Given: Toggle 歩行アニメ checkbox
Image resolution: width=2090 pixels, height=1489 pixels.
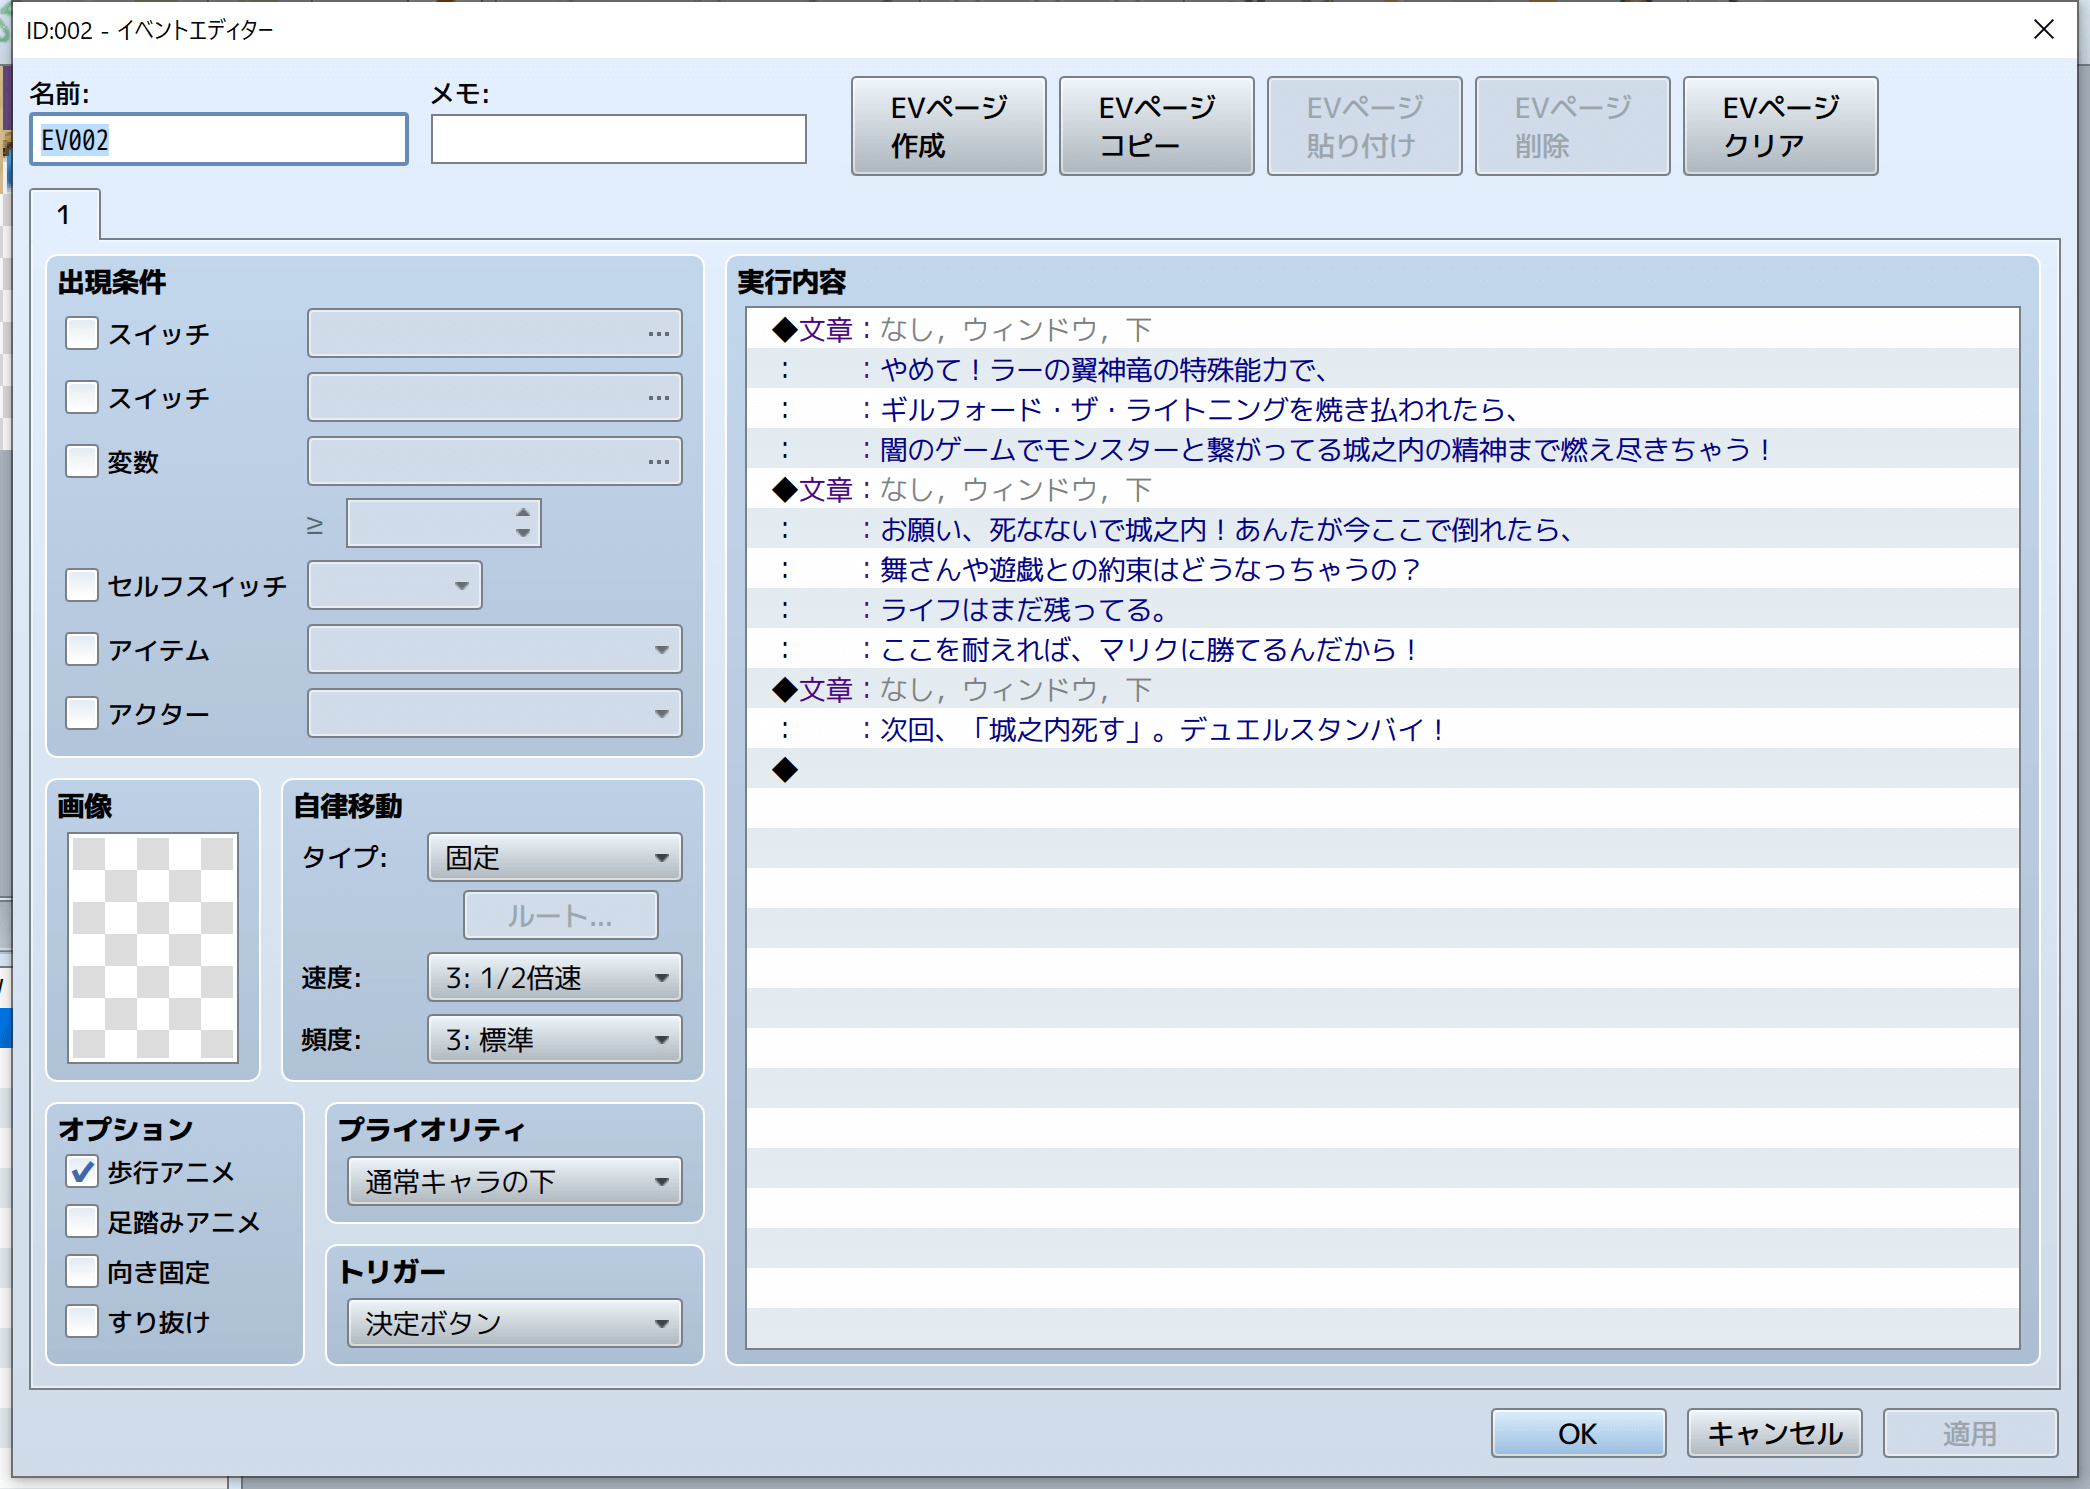Looking at the screenshot, I should [x=82, y=1171].
